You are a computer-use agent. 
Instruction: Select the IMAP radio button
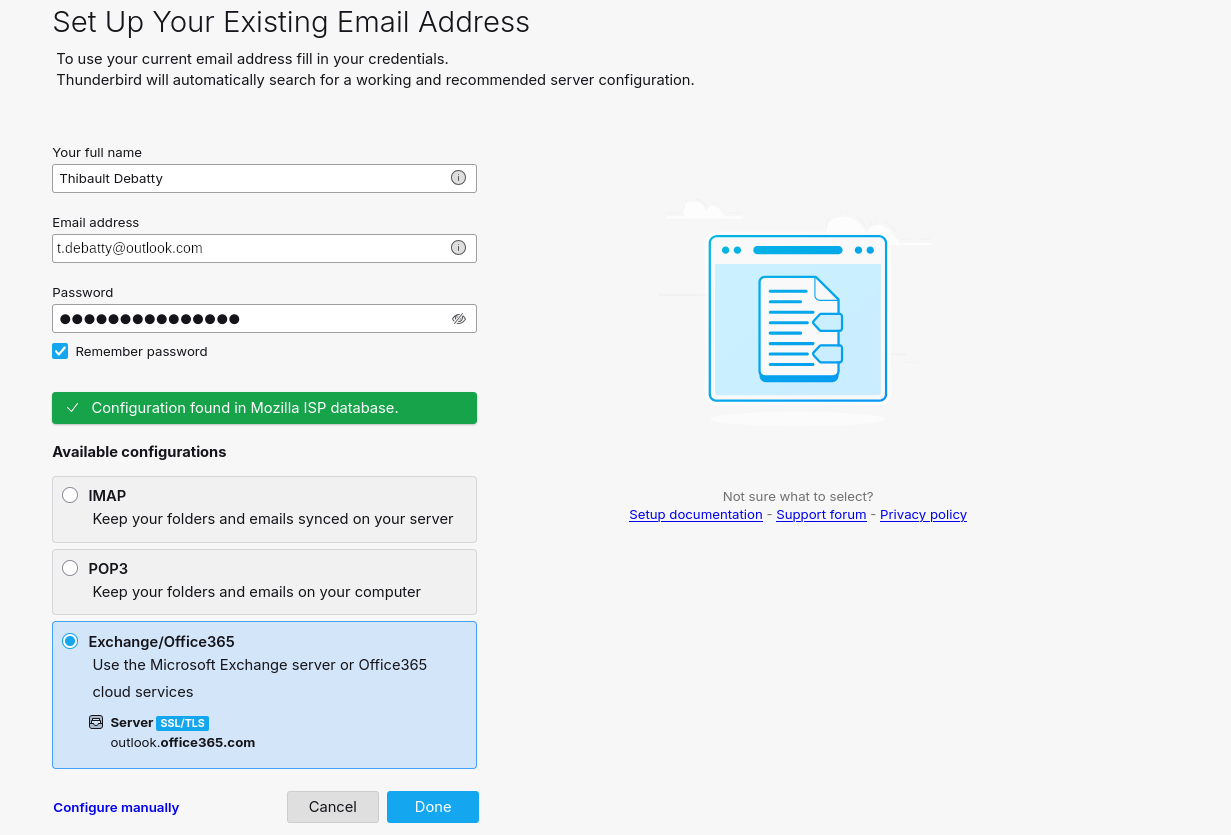click(x=70, y=495)
